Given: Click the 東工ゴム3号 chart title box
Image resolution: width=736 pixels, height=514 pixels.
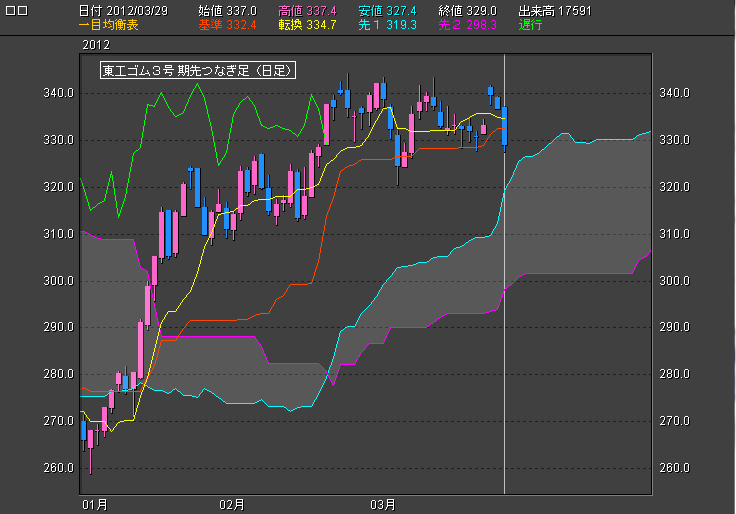Looking at the screenshot, I should 198,70.
